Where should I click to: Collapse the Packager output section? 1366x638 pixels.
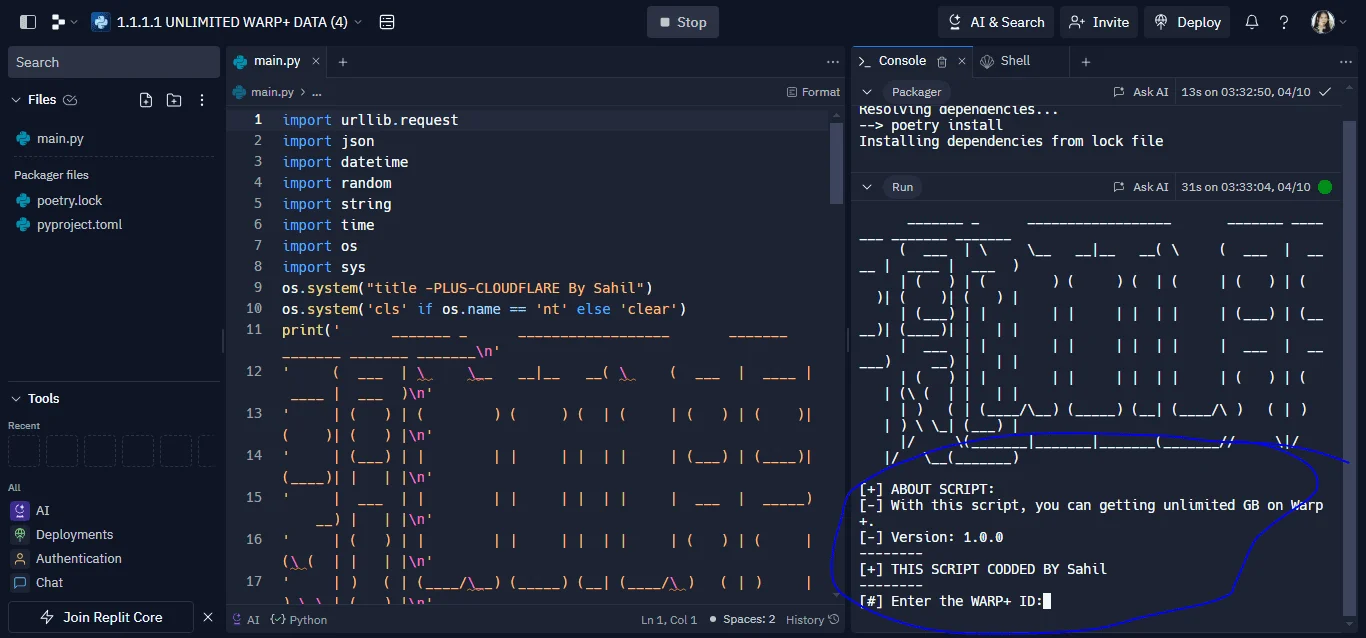867,92
